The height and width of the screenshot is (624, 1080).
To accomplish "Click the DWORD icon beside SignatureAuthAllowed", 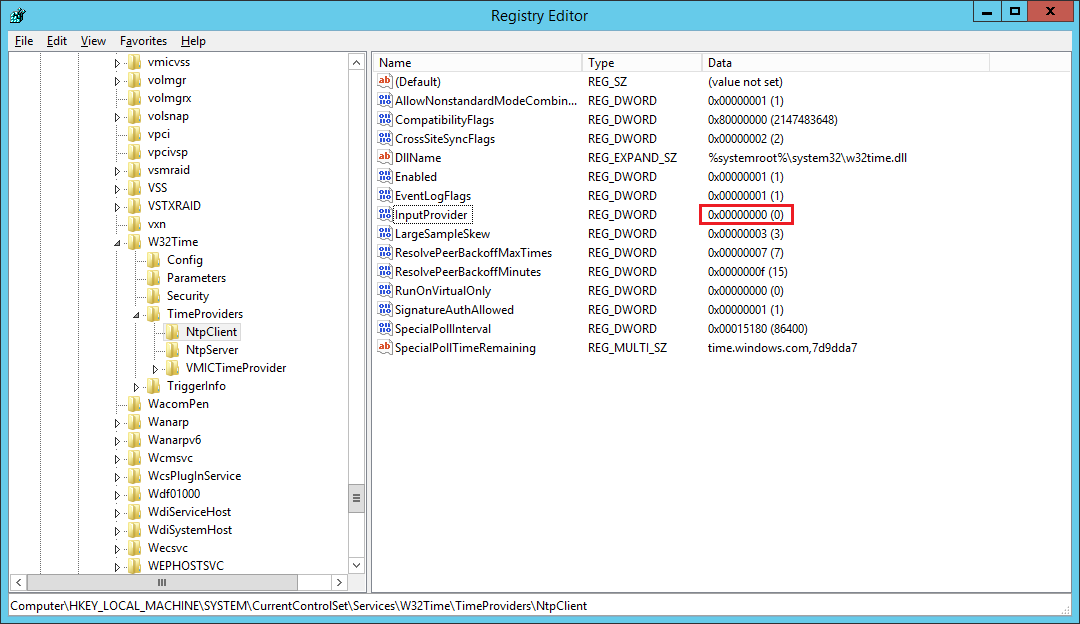I will click(385, 309).
